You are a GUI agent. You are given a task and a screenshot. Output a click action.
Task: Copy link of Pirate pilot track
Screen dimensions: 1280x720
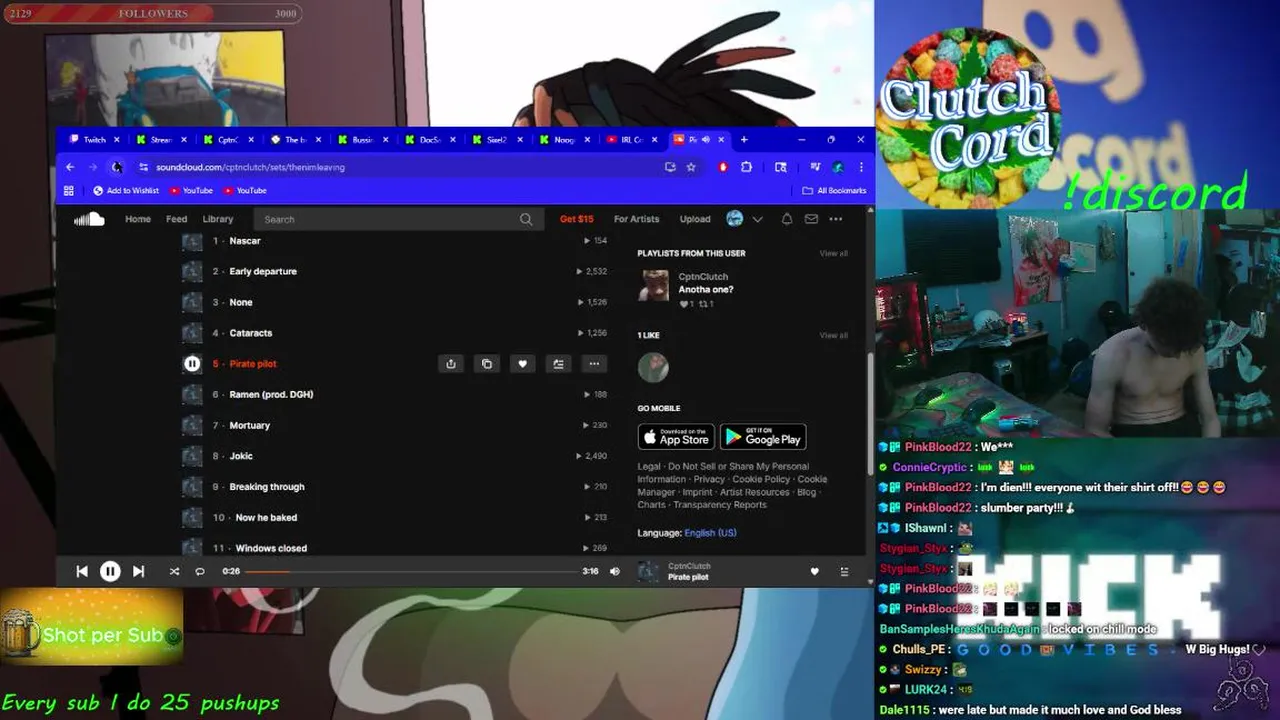click(487, 364)
